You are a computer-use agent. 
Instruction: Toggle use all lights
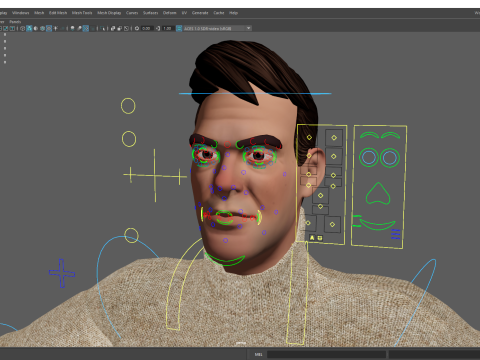55,28
